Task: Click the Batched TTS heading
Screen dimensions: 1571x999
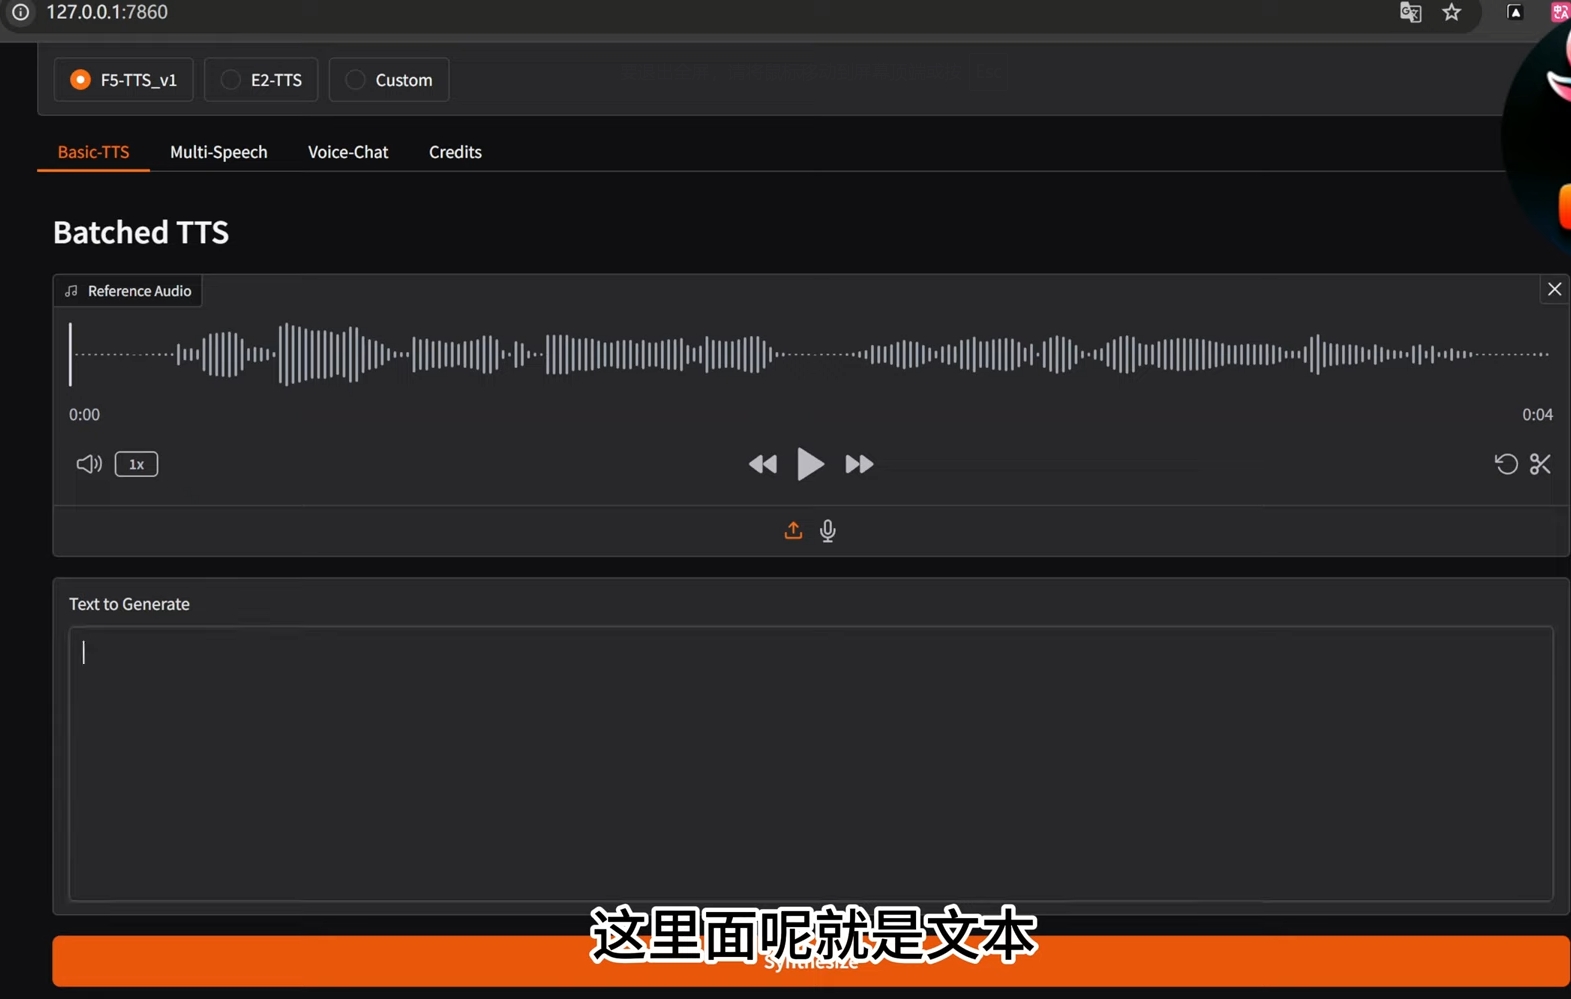Action: 141,232
